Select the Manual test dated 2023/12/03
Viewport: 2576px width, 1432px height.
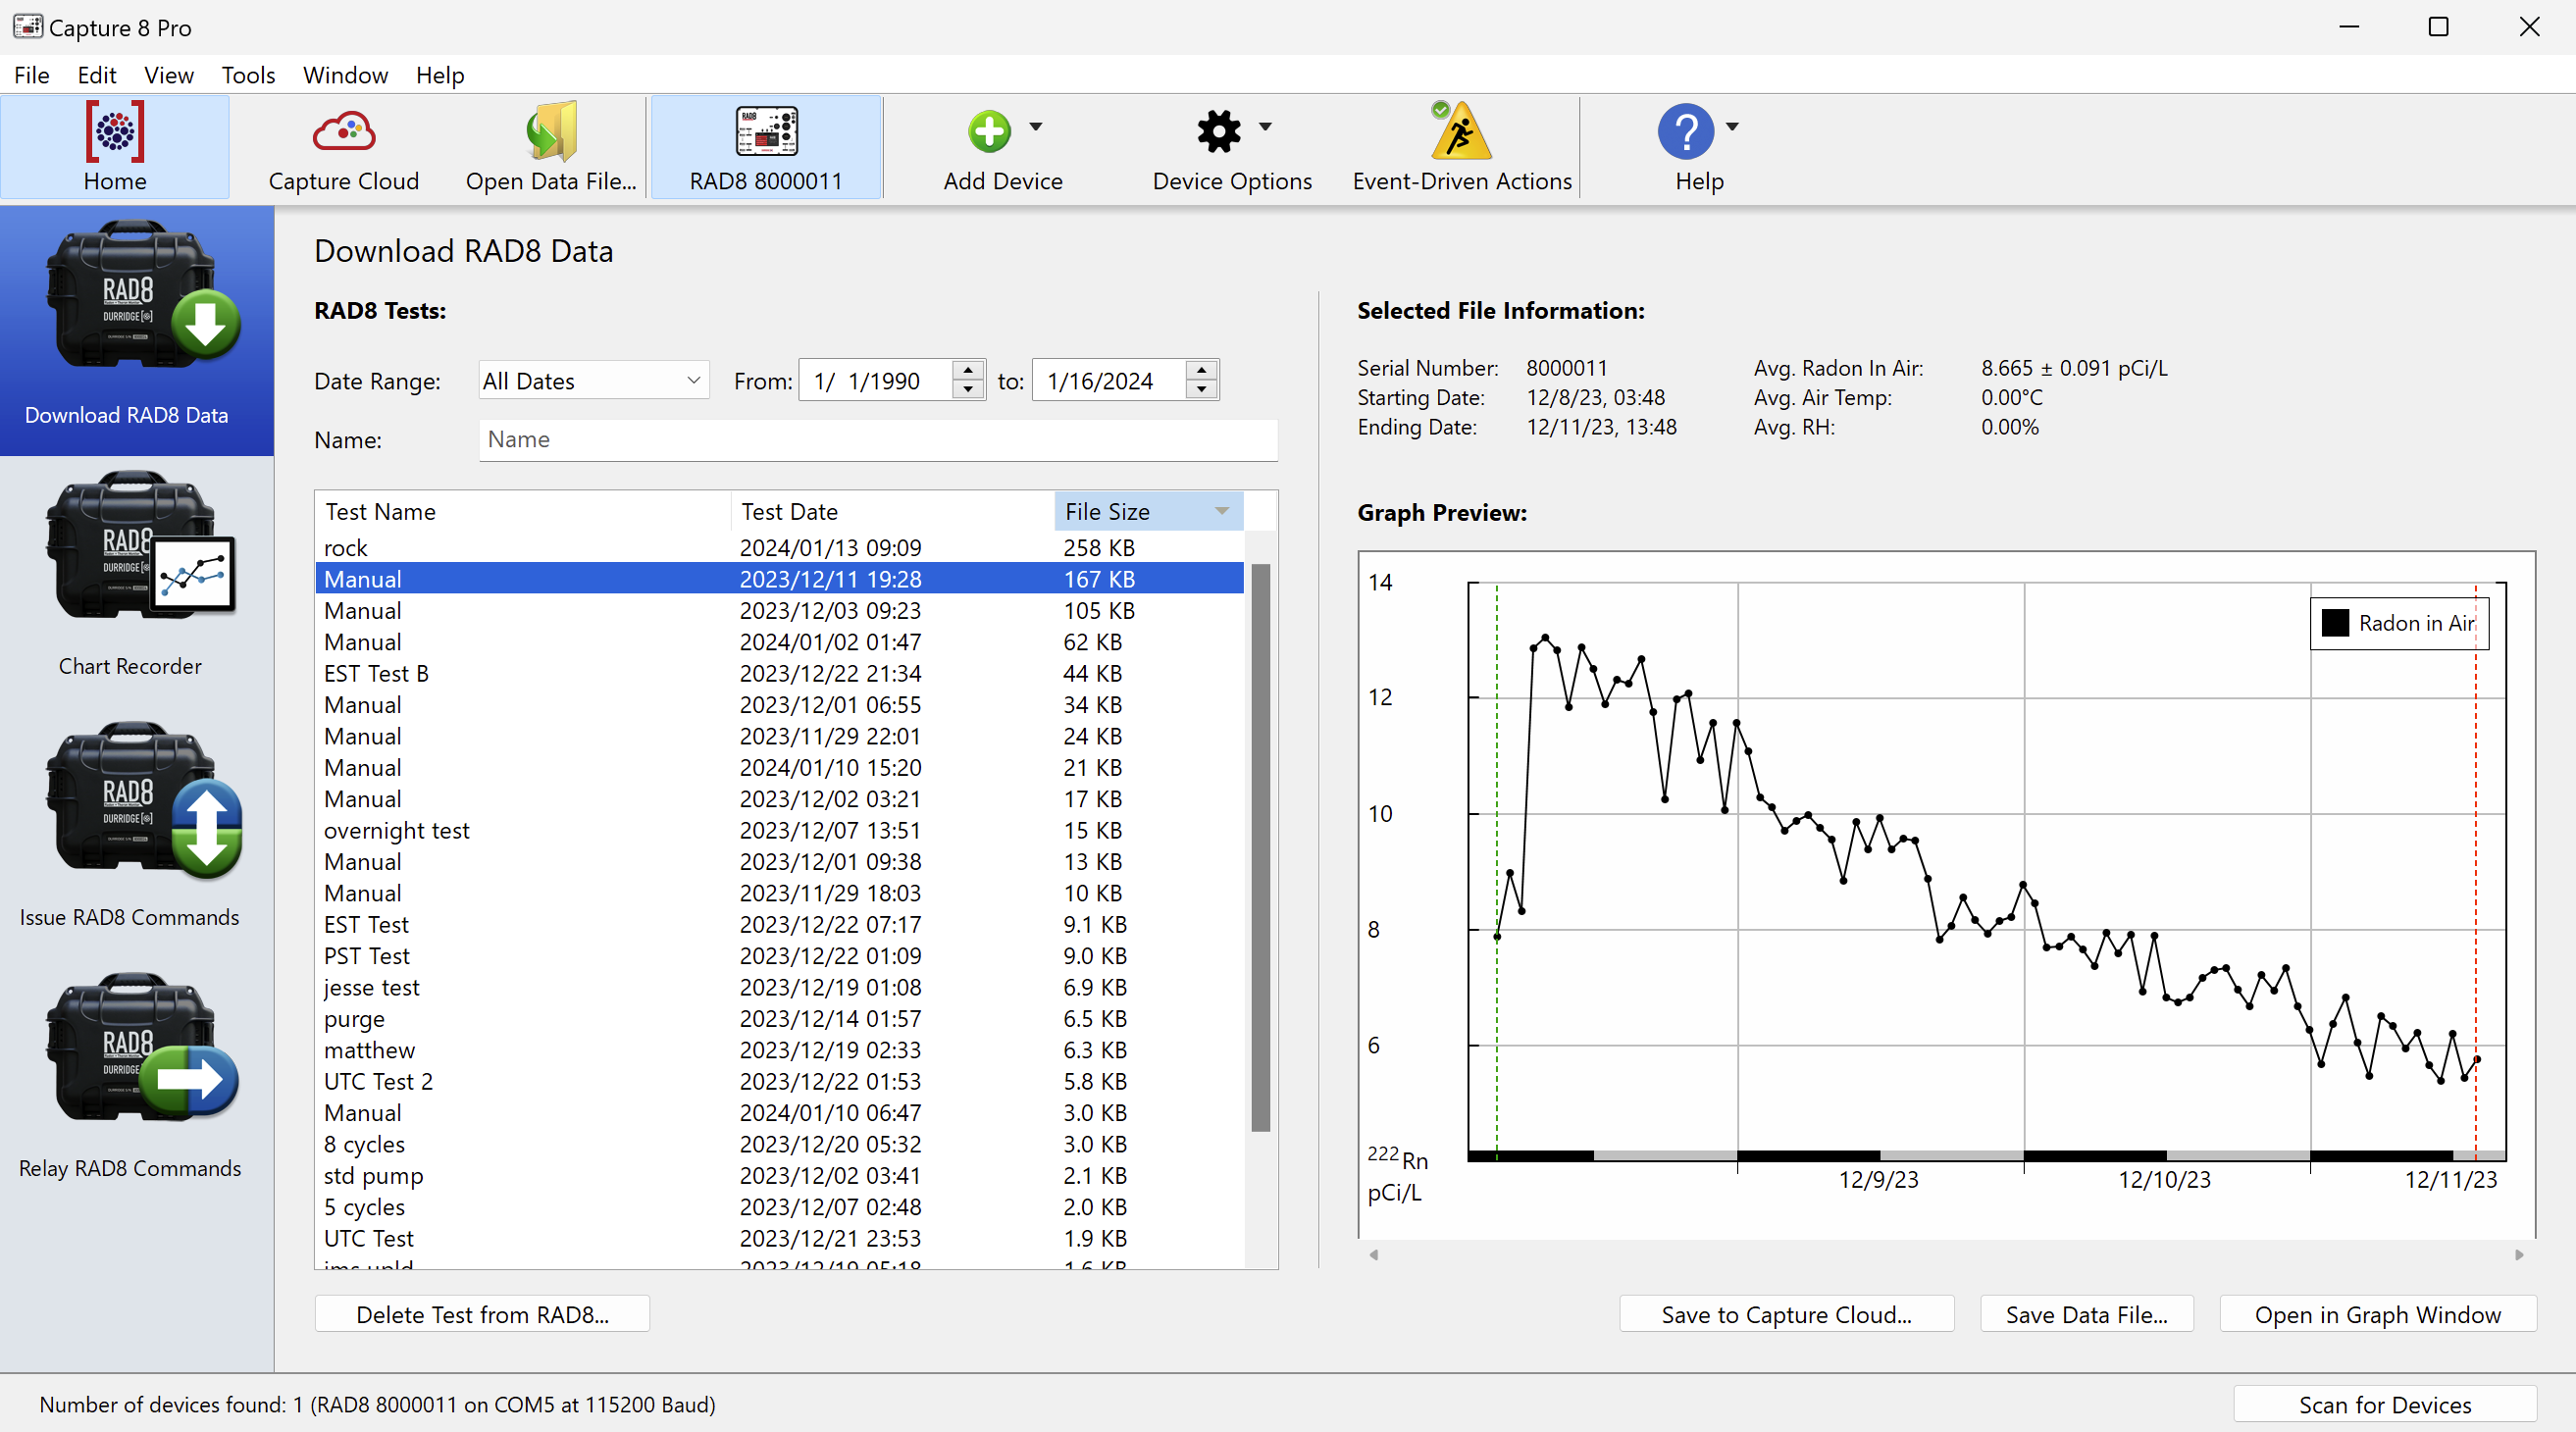pos(700,610)
